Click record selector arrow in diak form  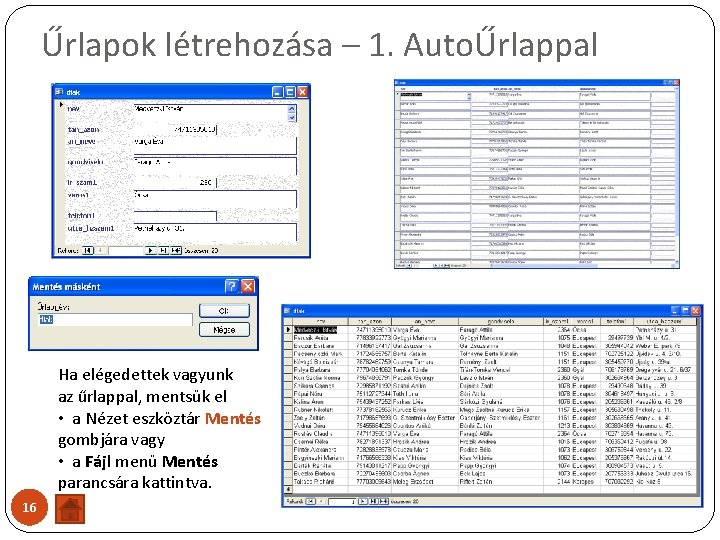click(x=61, y=105)
